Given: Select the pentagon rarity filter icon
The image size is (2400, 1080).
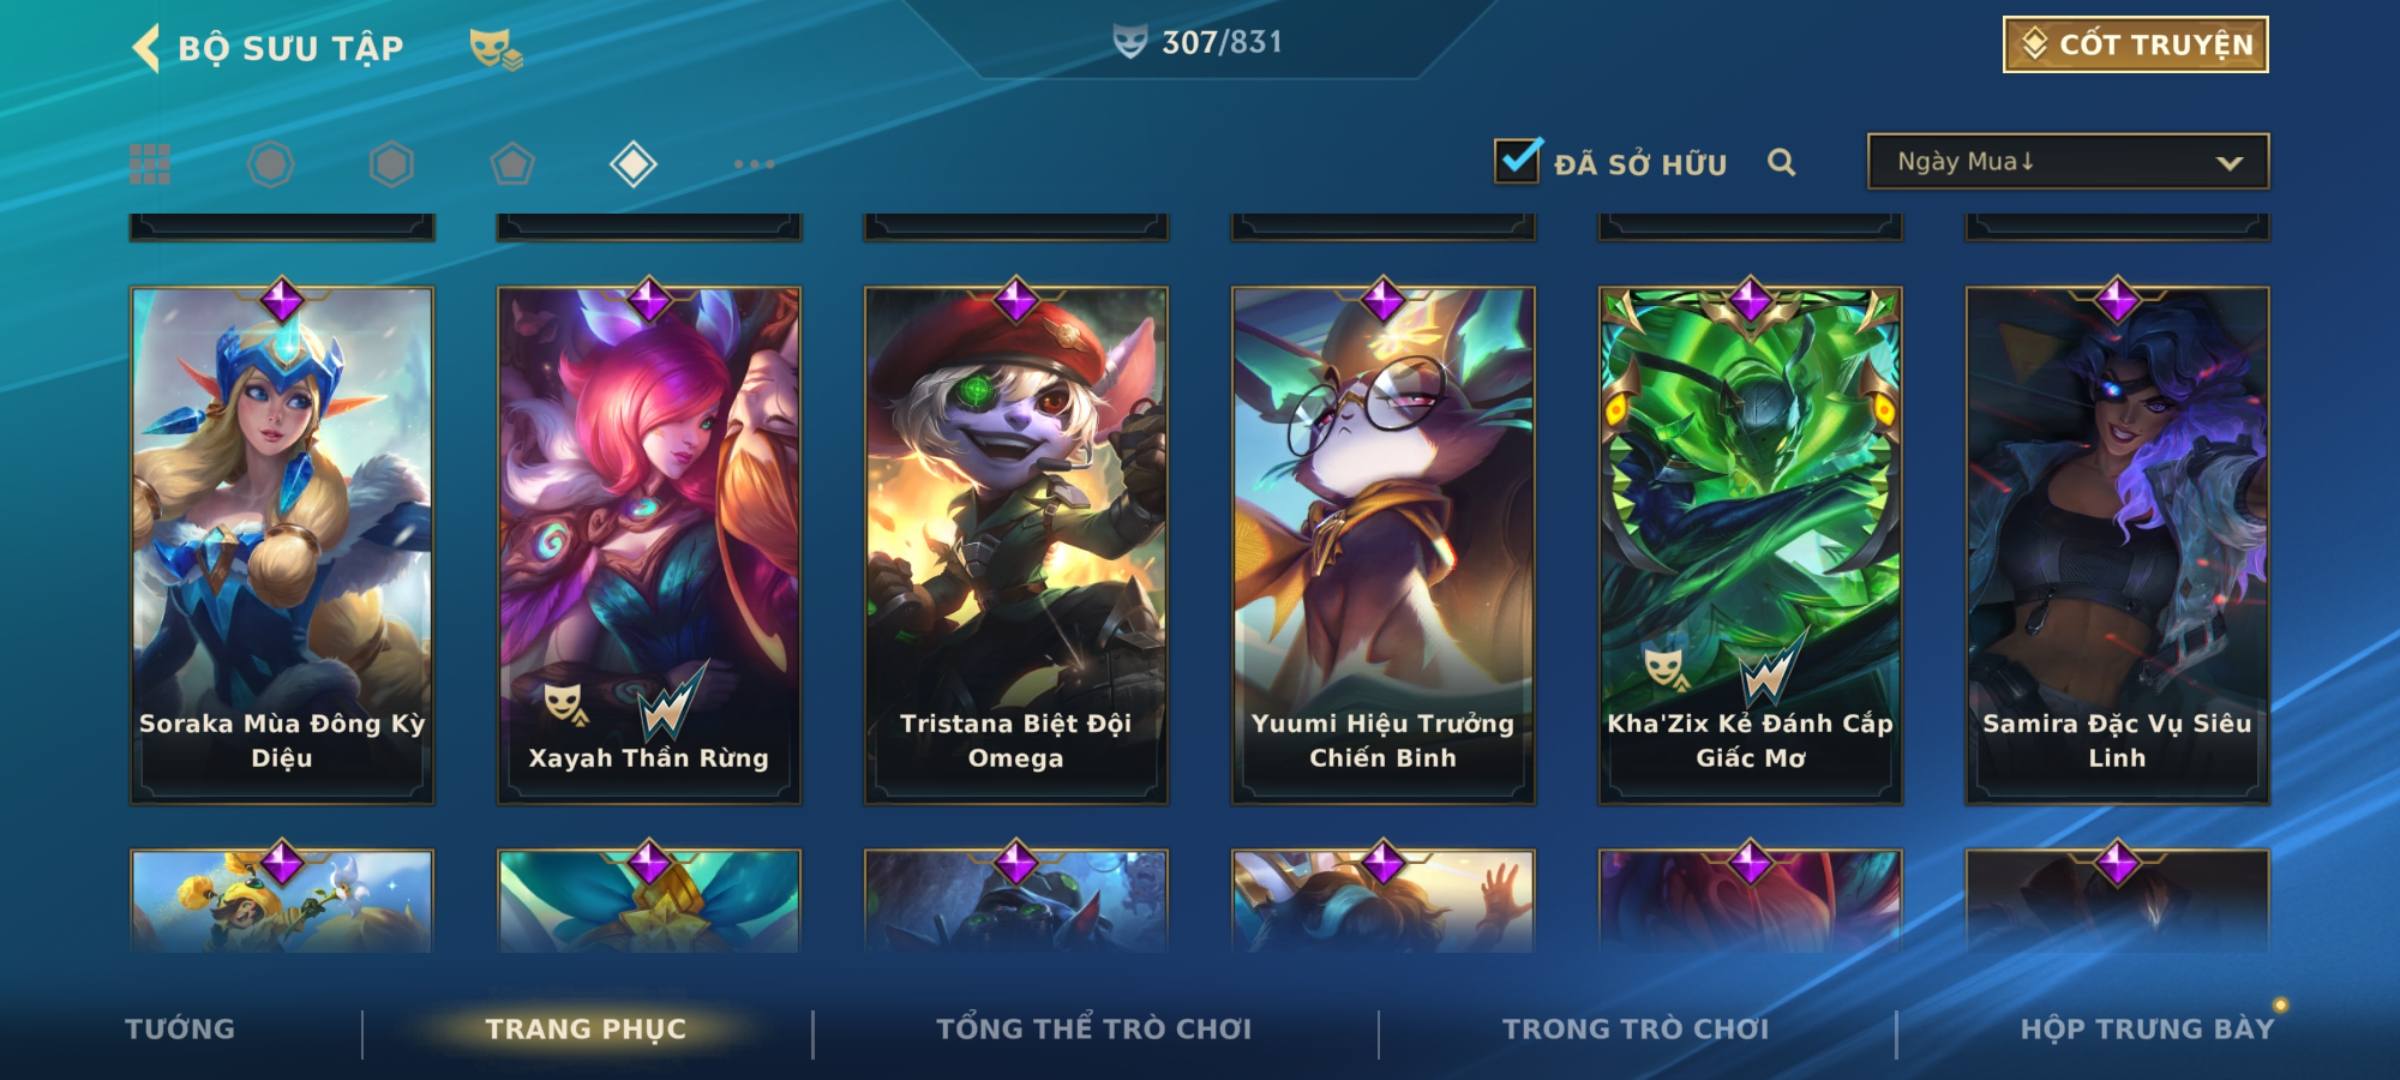Looking at the screenshot, I should (512, 164).
